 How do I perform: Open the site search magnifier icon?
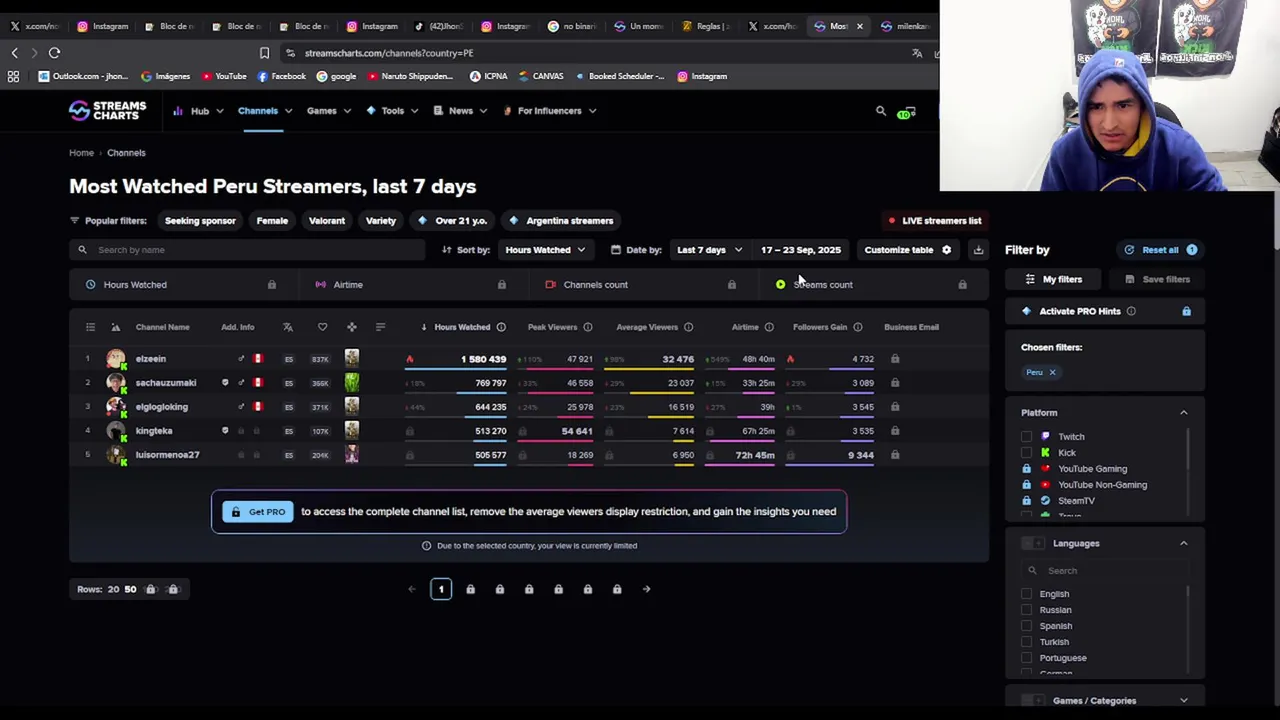tap(881, 111)
